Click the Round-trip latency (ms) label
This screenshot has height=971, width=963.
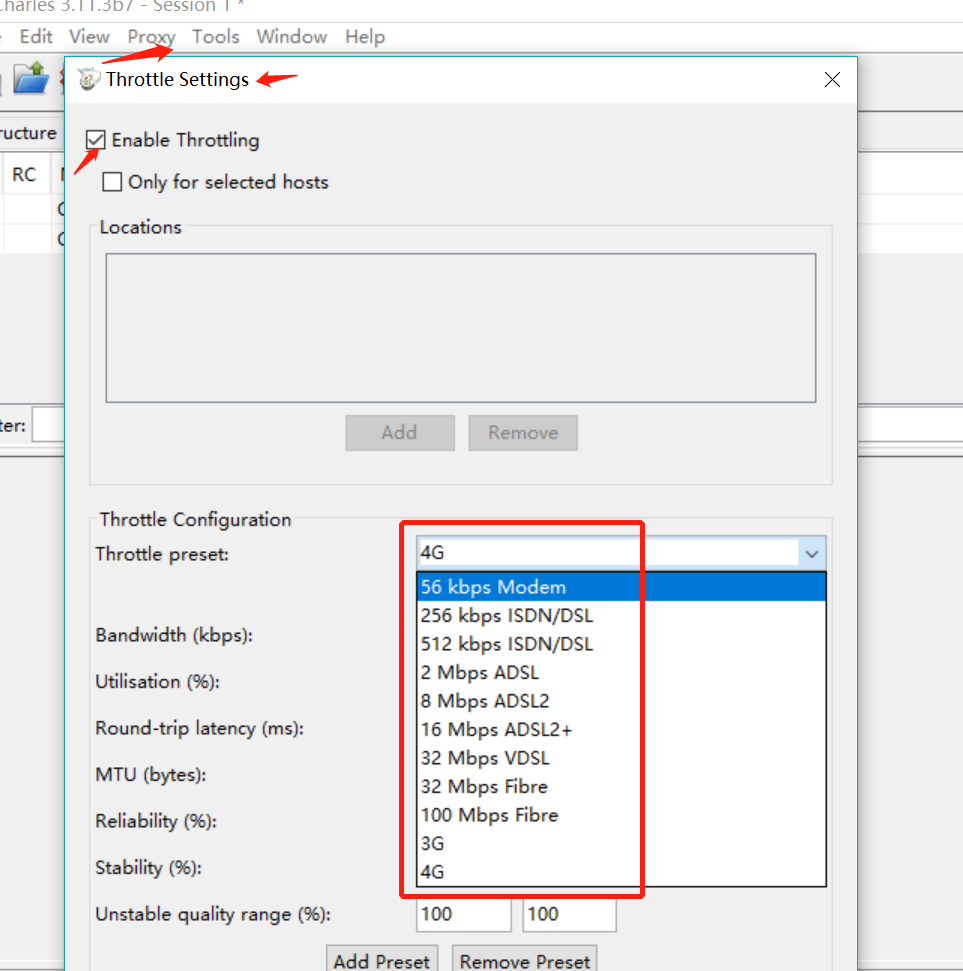point(199,728)
